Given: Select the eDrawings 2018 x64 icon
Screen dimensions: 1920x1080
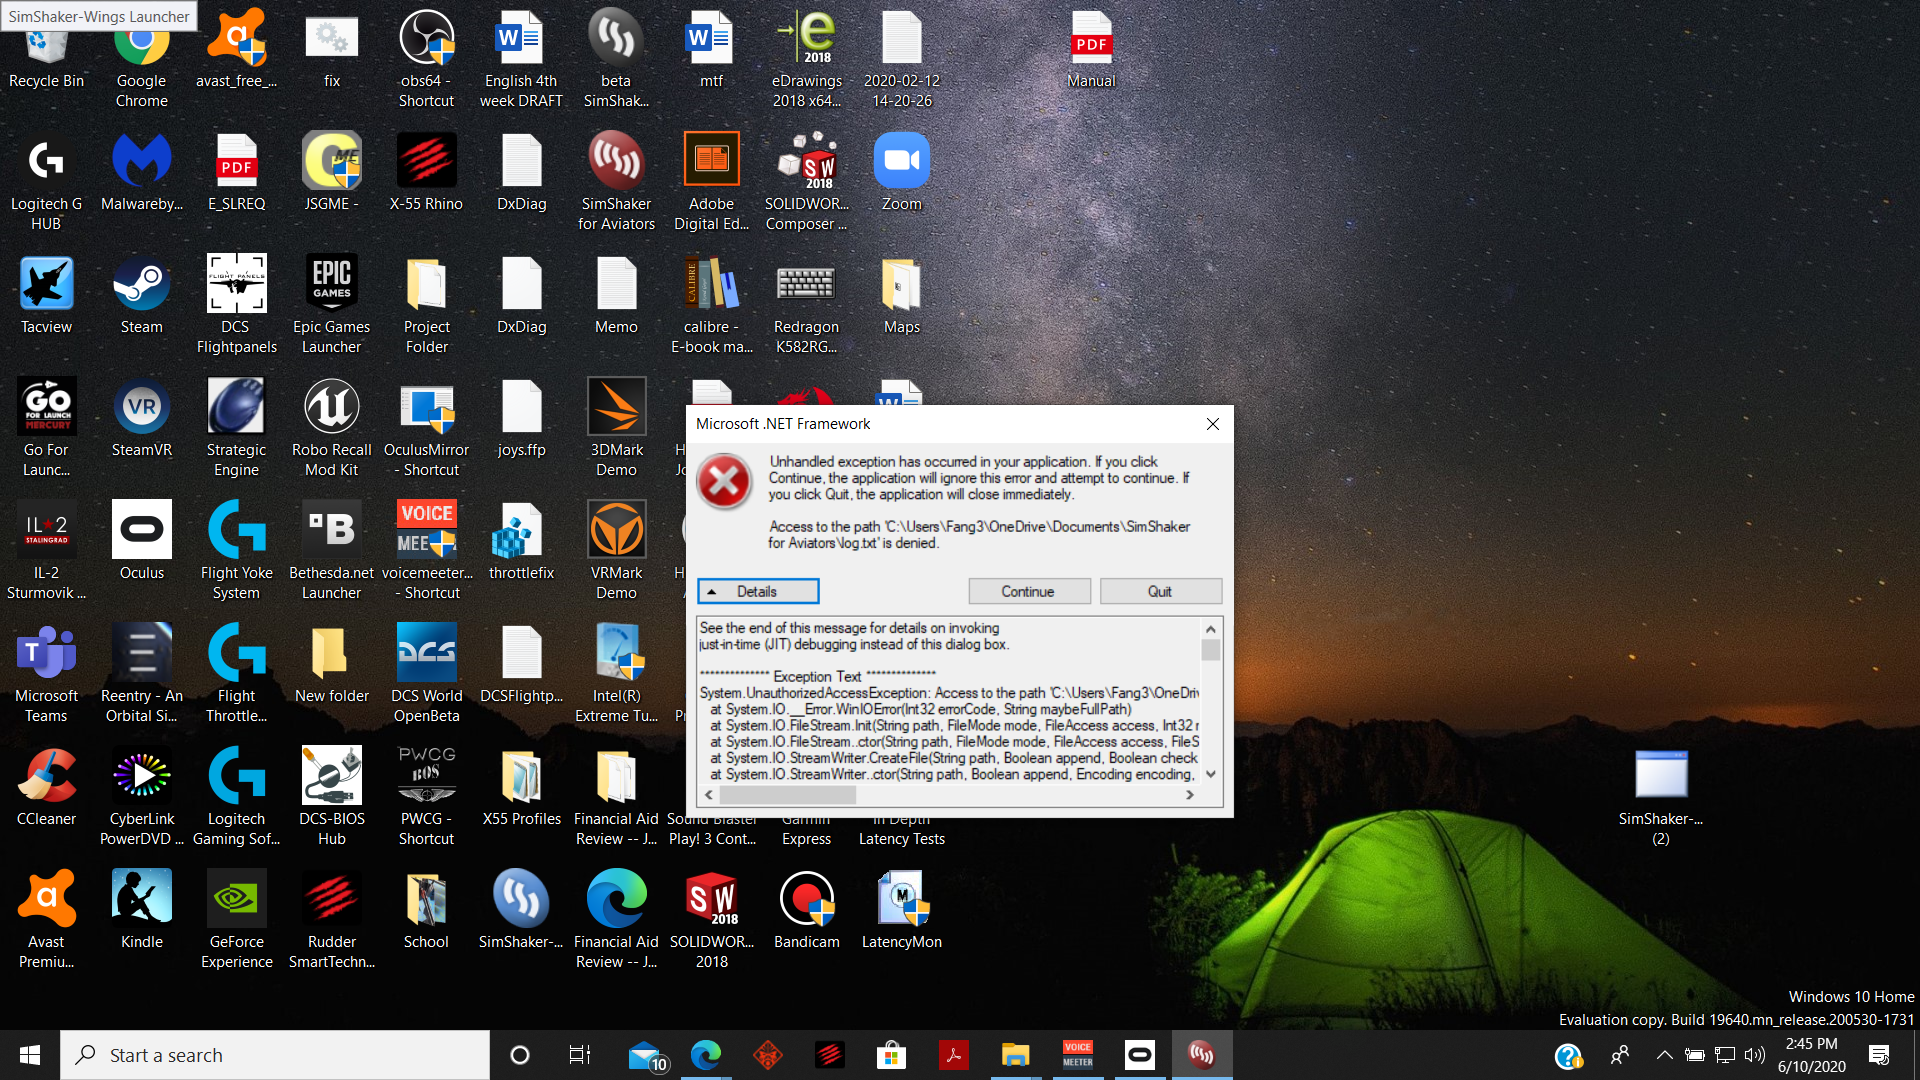Looking at the screenshot, I should tap(806, 60).
